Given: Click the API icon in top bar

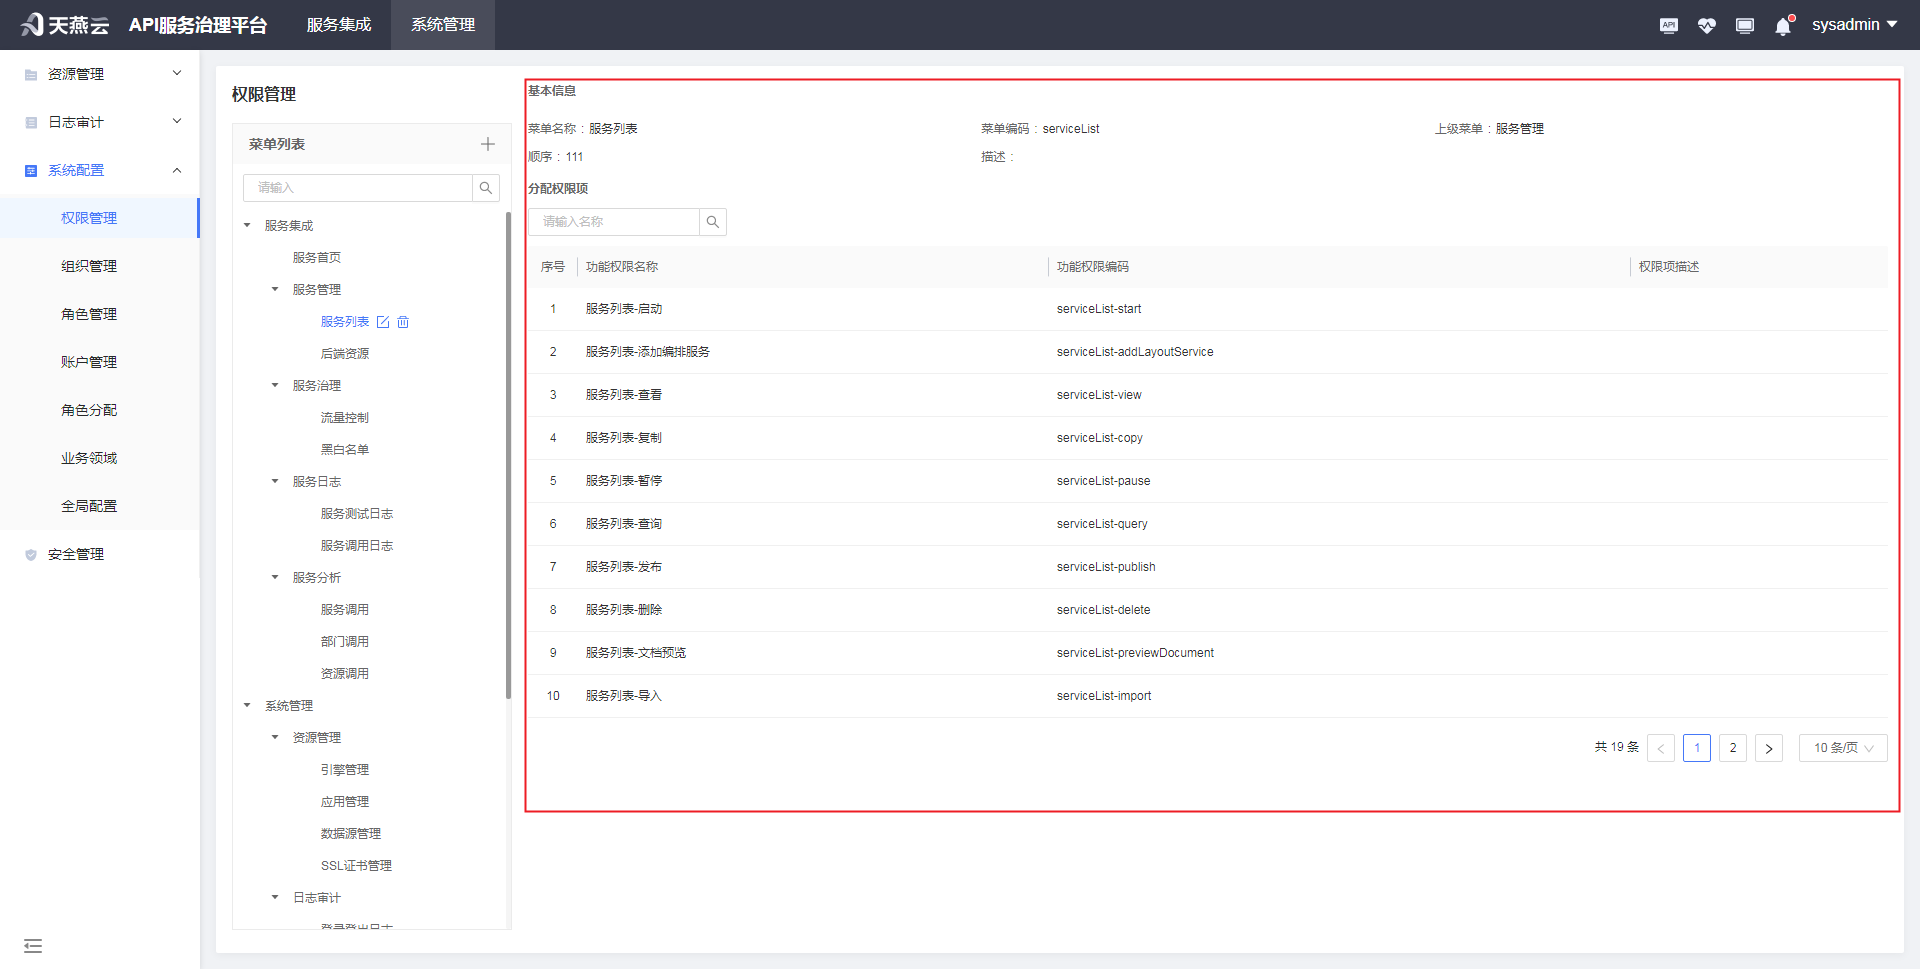Looking at the screenshot, I should (1668, 26).
